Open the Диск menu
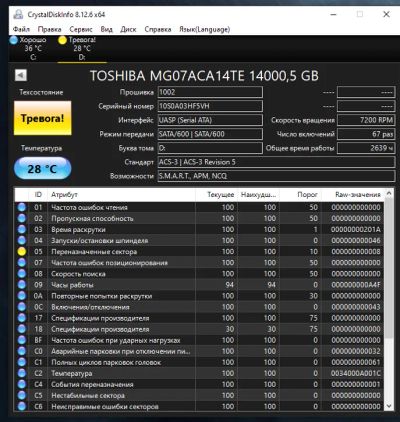 click(x=128, y=29)
